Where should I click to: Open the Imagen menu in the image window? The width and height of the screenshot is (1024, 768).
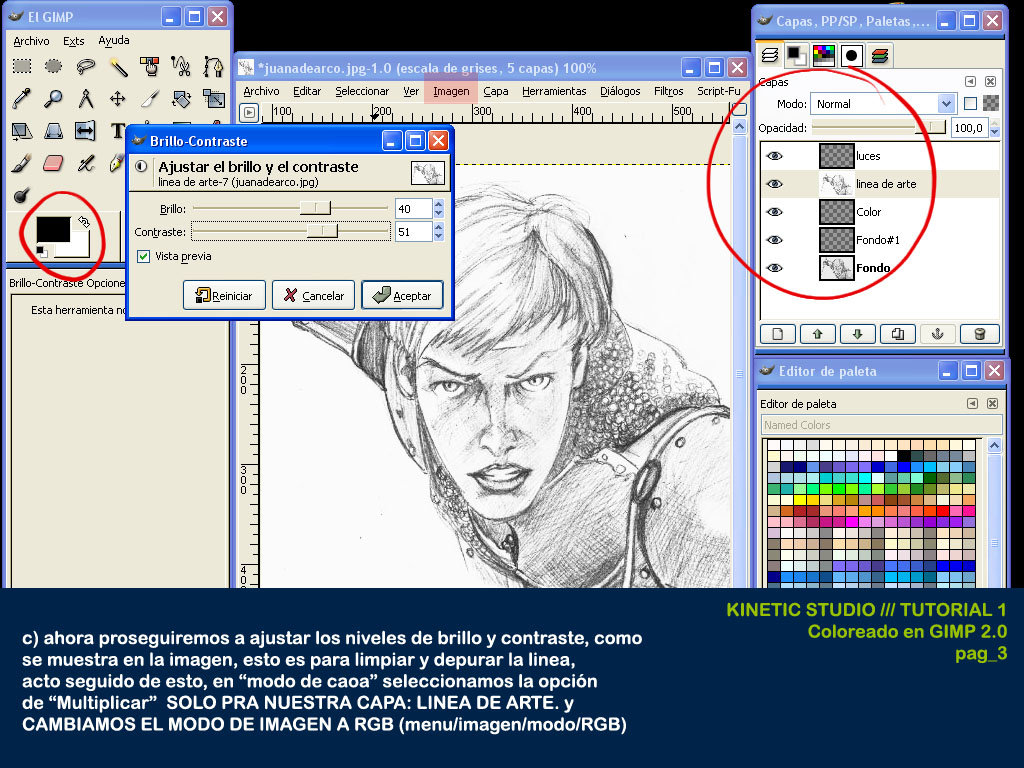(451, 91)
